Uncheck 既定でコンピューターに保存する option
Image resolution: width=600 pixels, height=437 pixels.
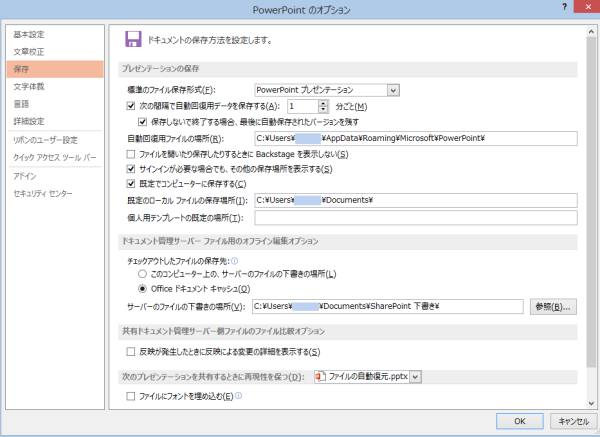coord(132,184)
